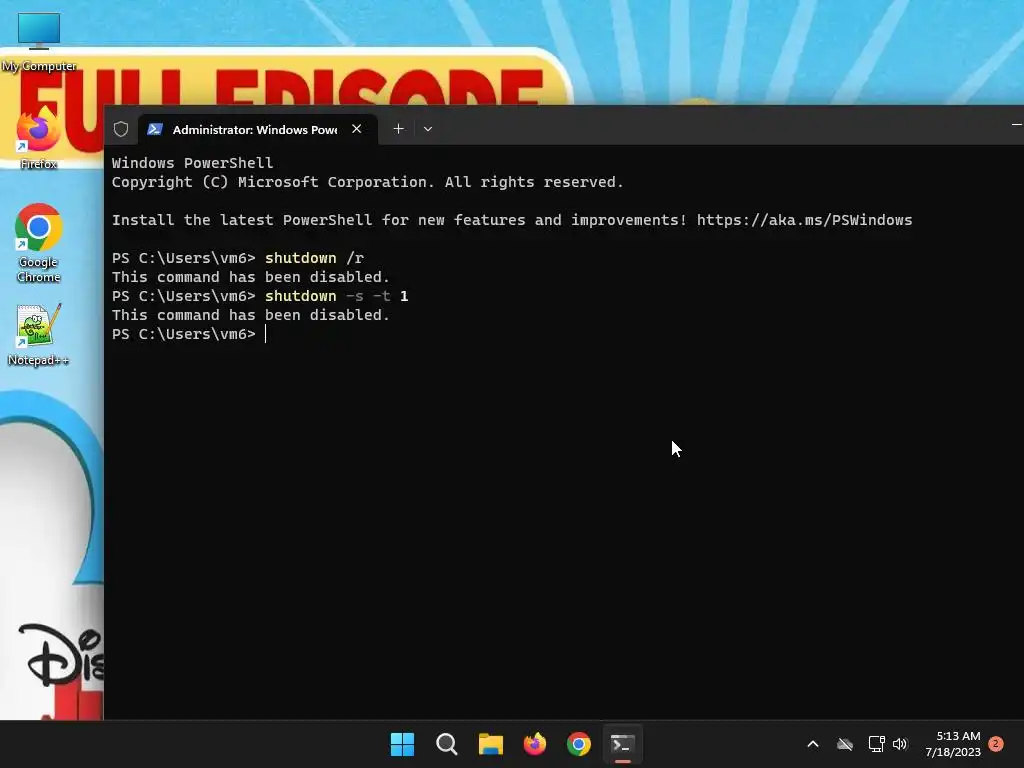The width and height of the screenshot is (1024, 768).
Task: Show hidden system tray icons
Action: pyautogui.click(x=813, y=744)
